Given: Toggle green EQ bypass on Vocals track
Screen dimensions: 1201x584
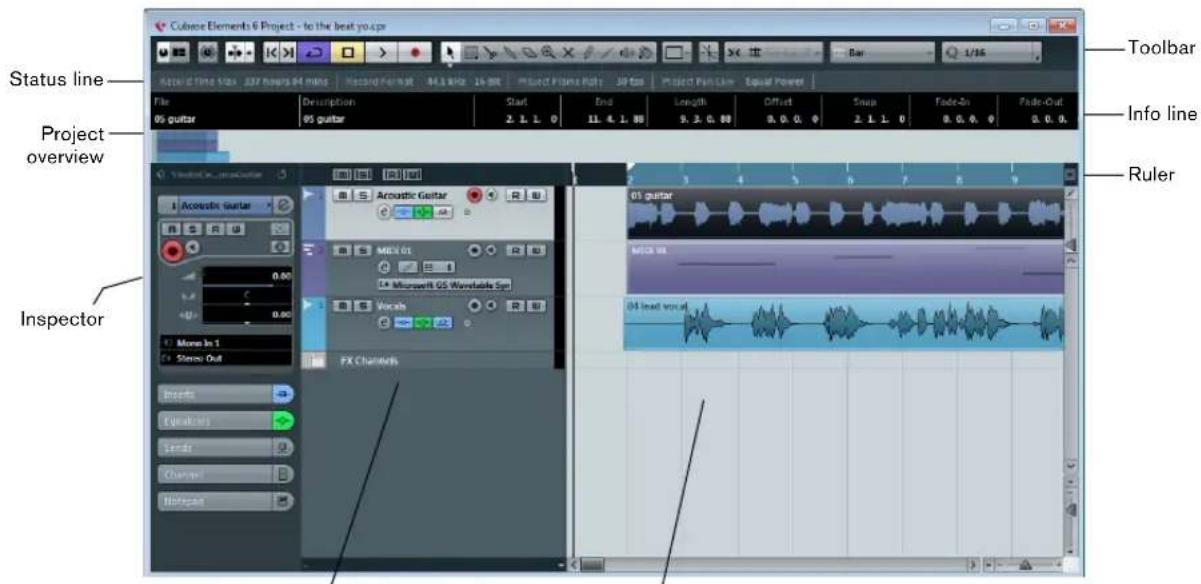Looking at the screenshot, I should click(421, 322).
